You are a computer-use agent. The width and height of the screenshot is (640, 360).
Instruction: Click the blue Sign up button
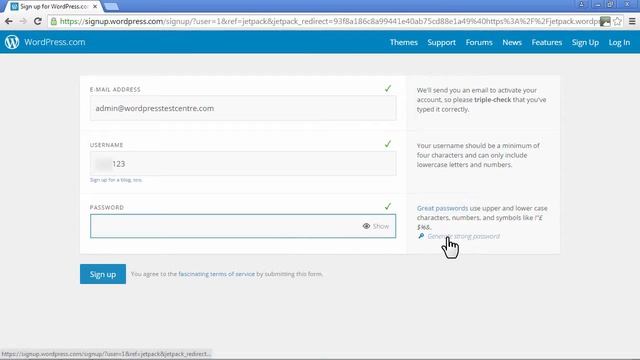(x=103, y=274)
